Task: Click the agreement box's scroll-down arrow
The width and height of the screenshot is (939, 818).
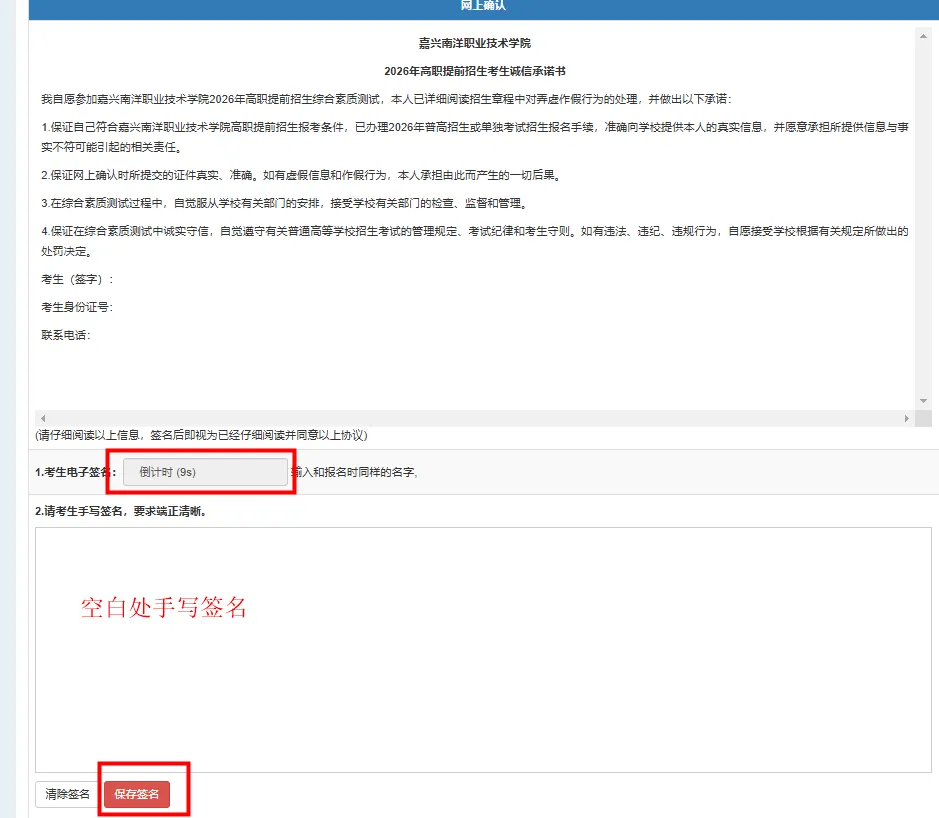Action: pyautogui.click(x=923, y=401)
